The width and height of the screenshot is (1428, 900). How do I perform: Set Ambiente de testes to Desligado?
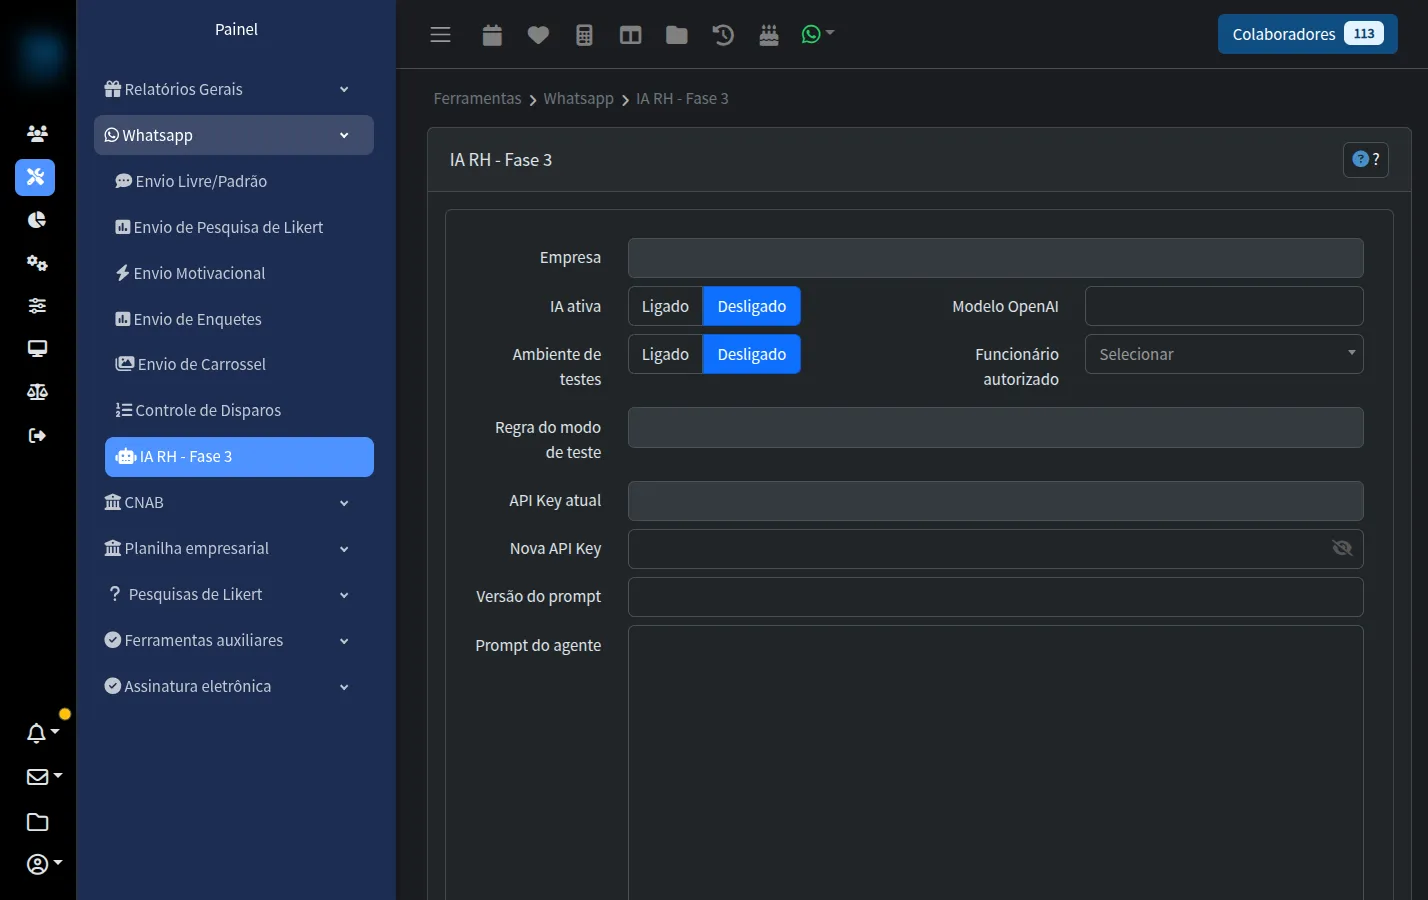[x=752, y=354]
